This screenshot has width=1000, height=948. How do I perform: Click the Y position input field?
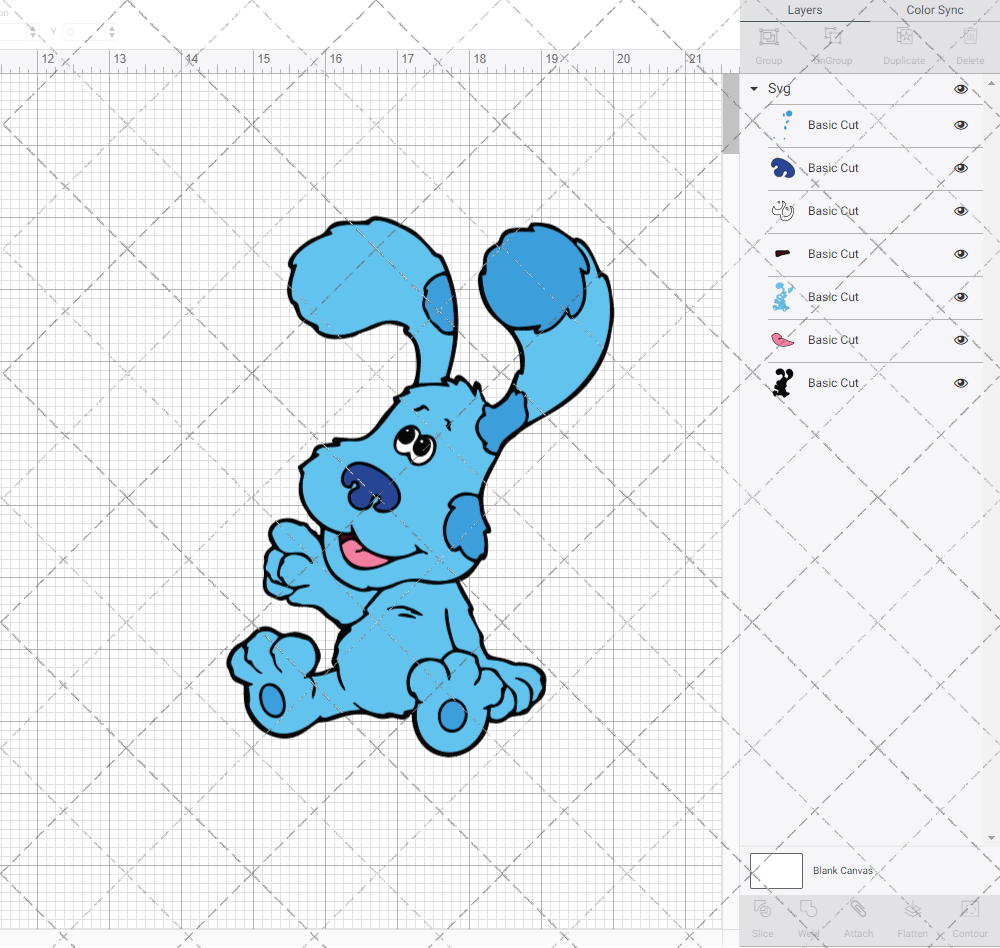[x=84, y=32]
